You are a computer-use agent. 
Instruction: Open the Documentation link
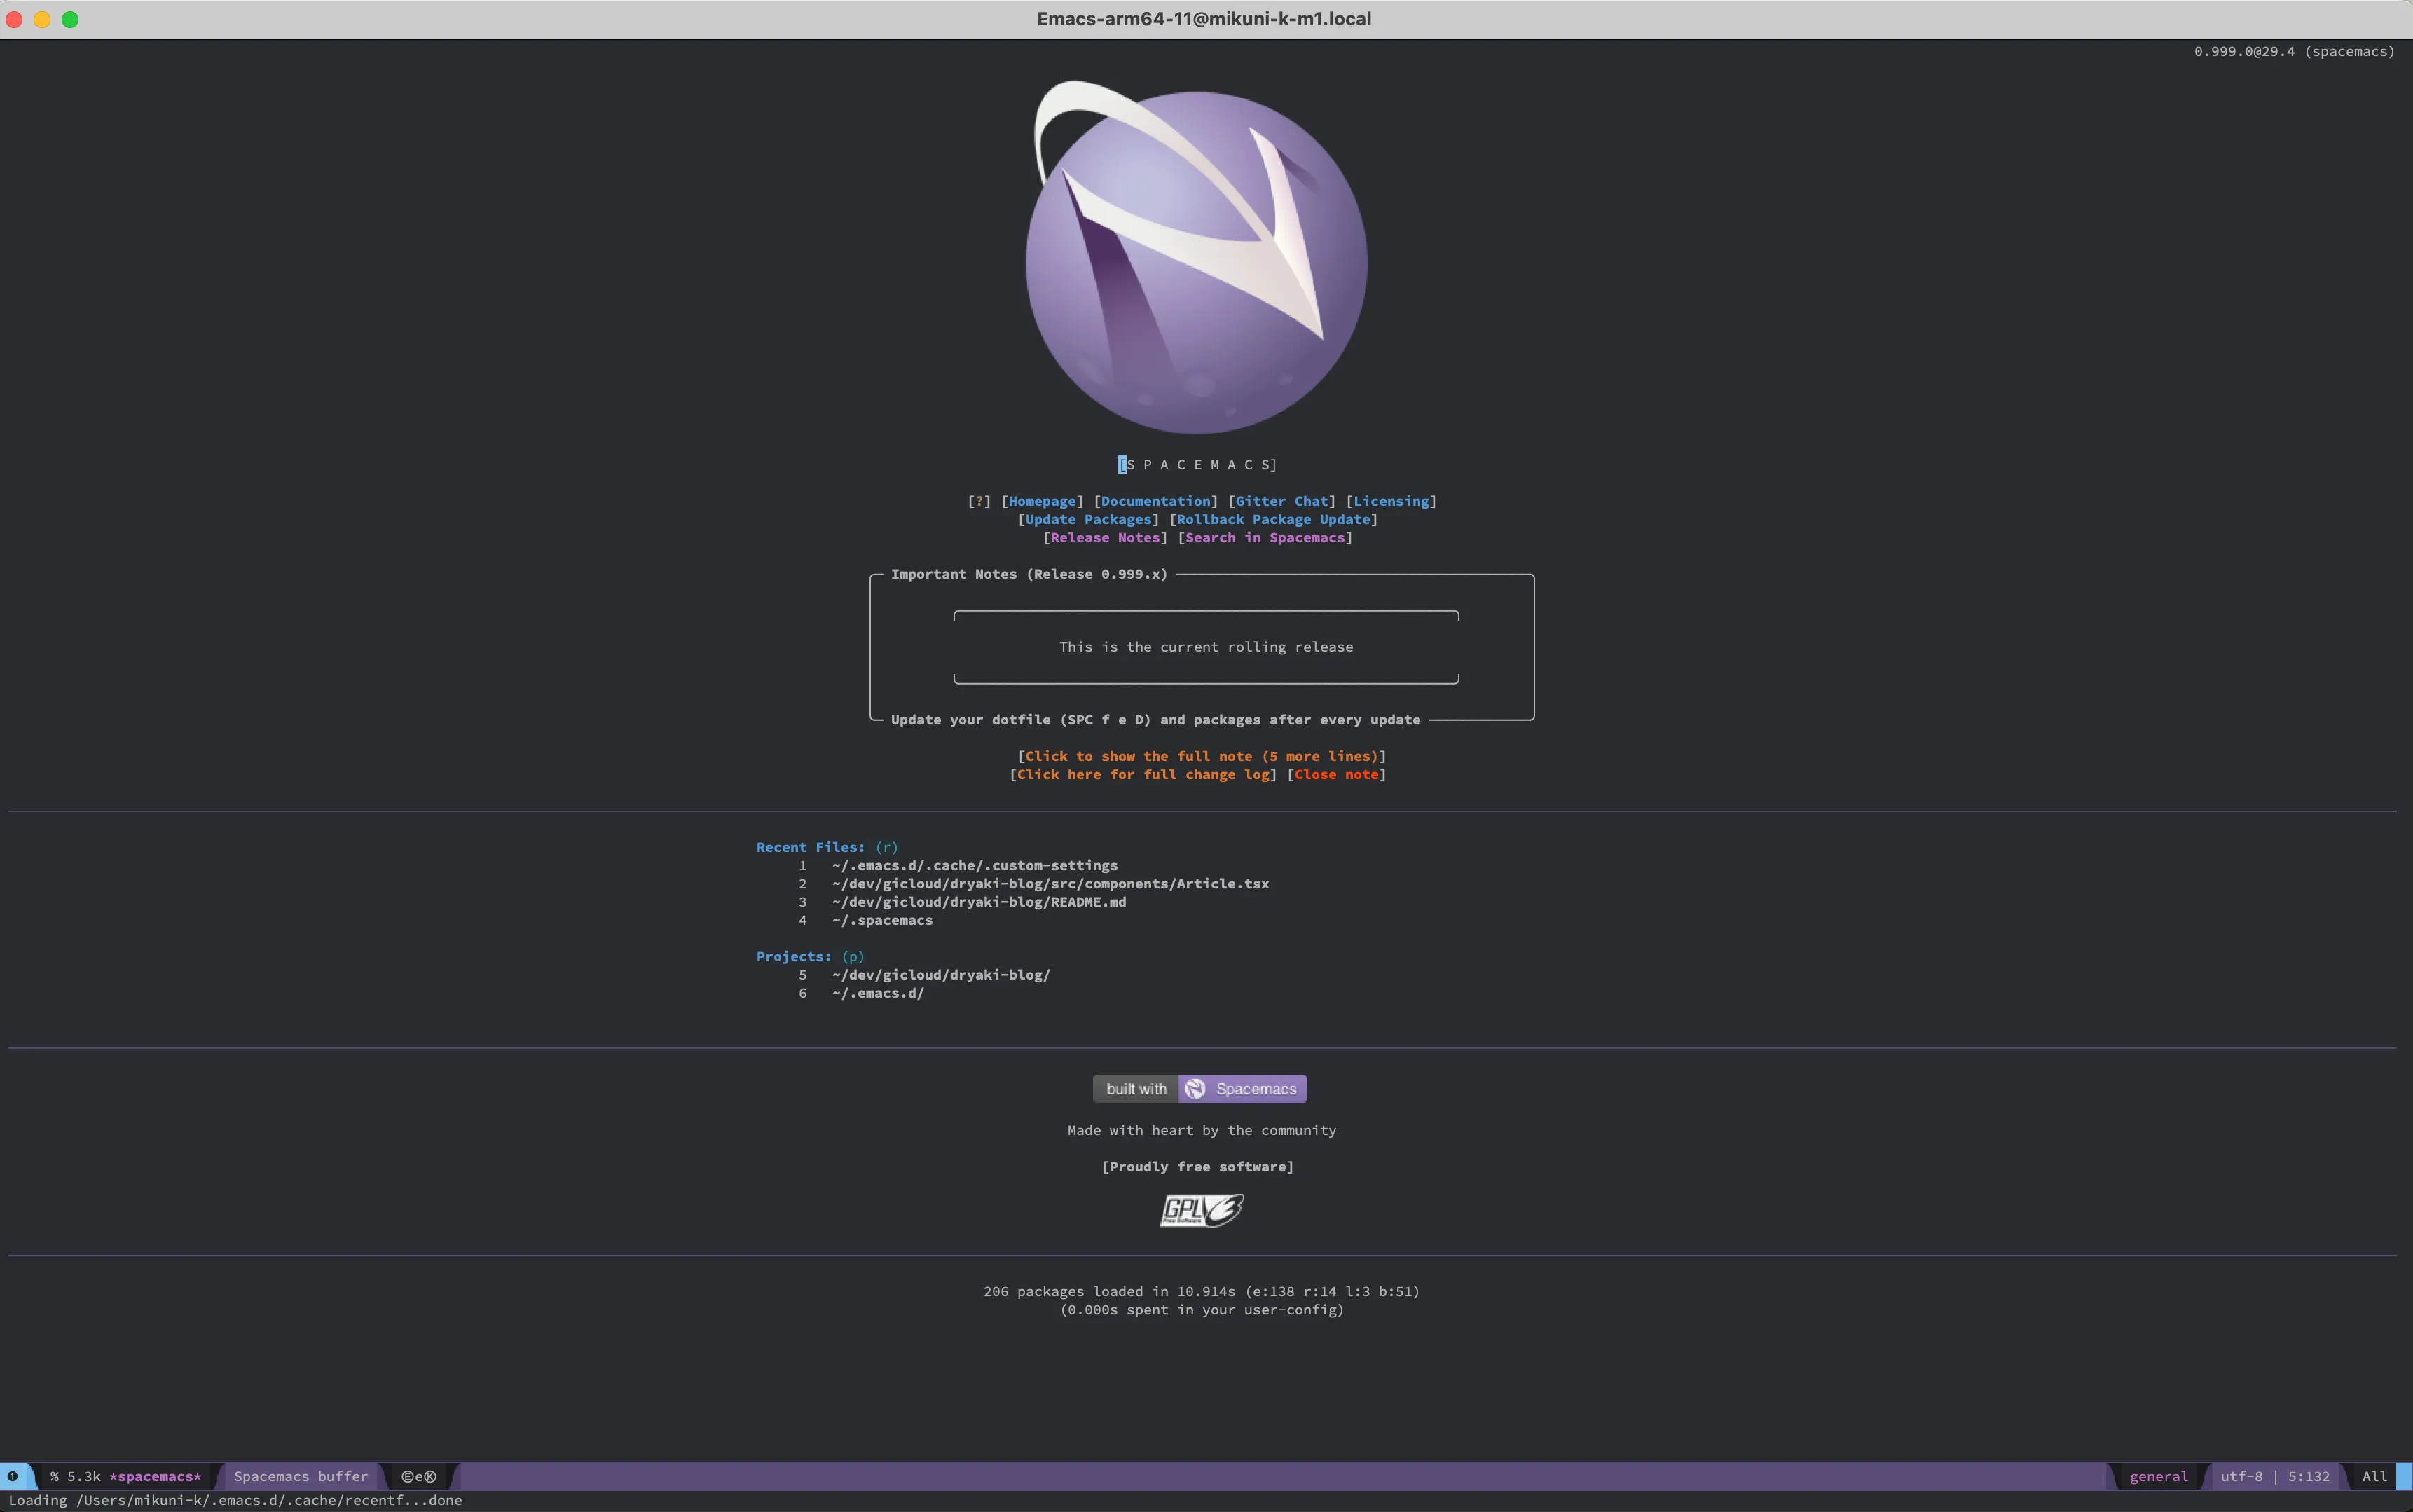point(1154,501)
